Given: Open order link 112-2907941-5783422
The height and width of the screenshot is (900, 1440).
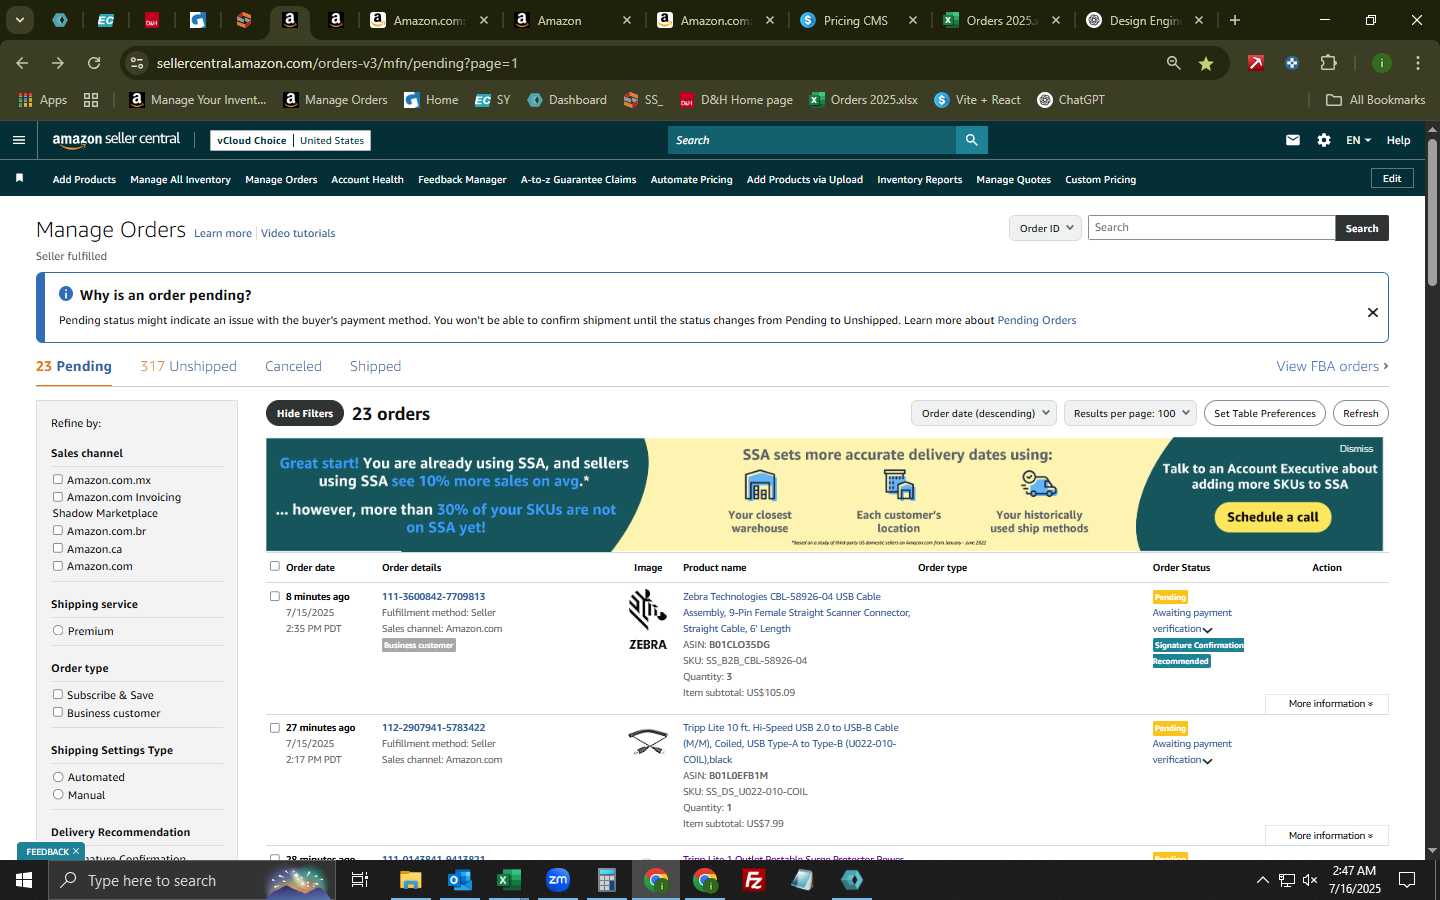Looking at the screenshot, I should click(x=433, y=727).
